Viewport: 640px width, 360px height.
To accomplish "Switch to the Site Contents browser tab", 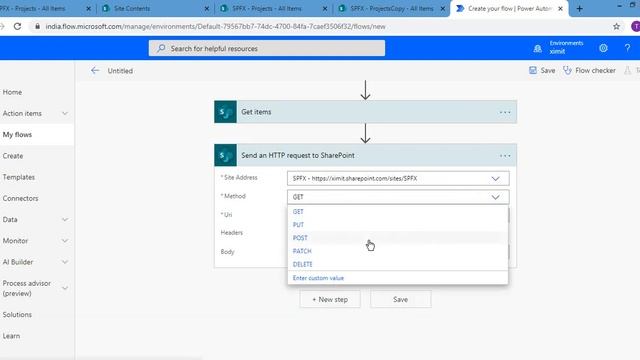I will pos(155,9).
